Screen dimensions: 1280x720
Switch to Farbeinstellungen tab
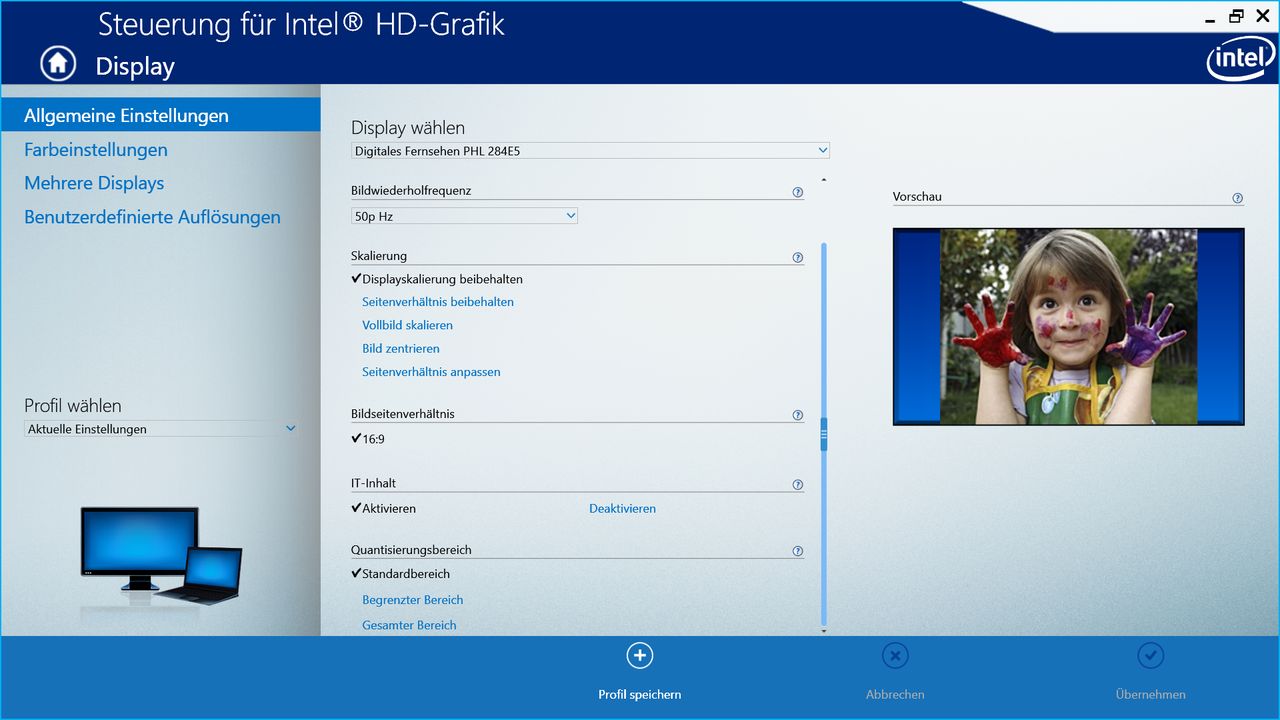pyautogui.click(x=96, y=150)
